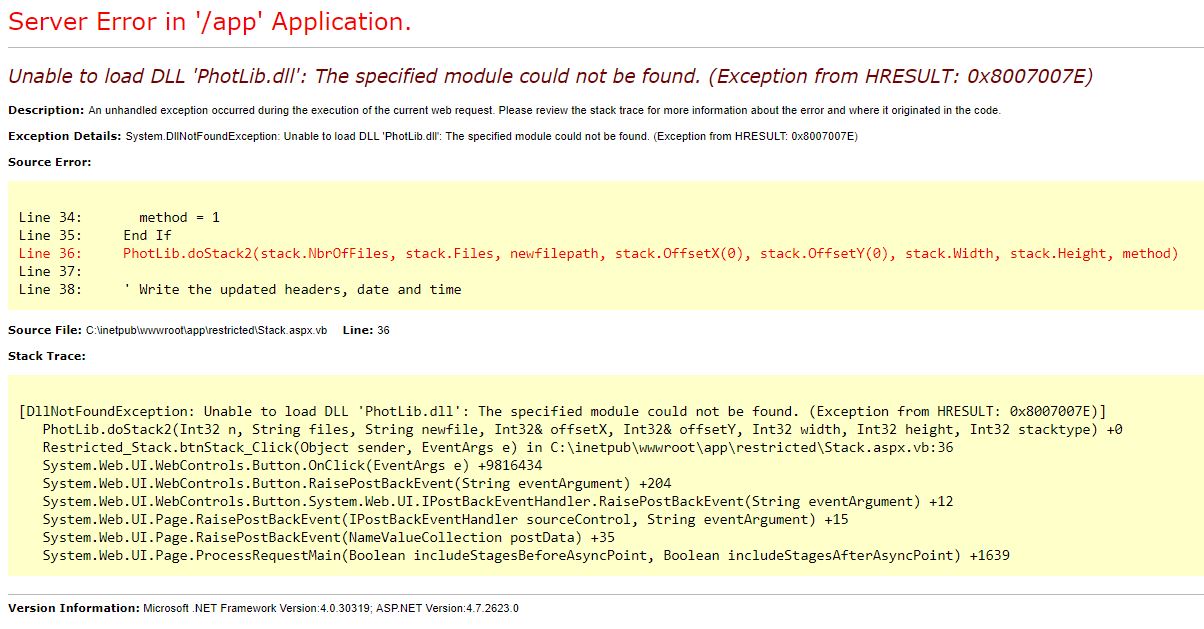Viewport: 1204px width, 629px height.
Task: Click the DllNotFoundException line in the stack trace
Action: [562, 411]
